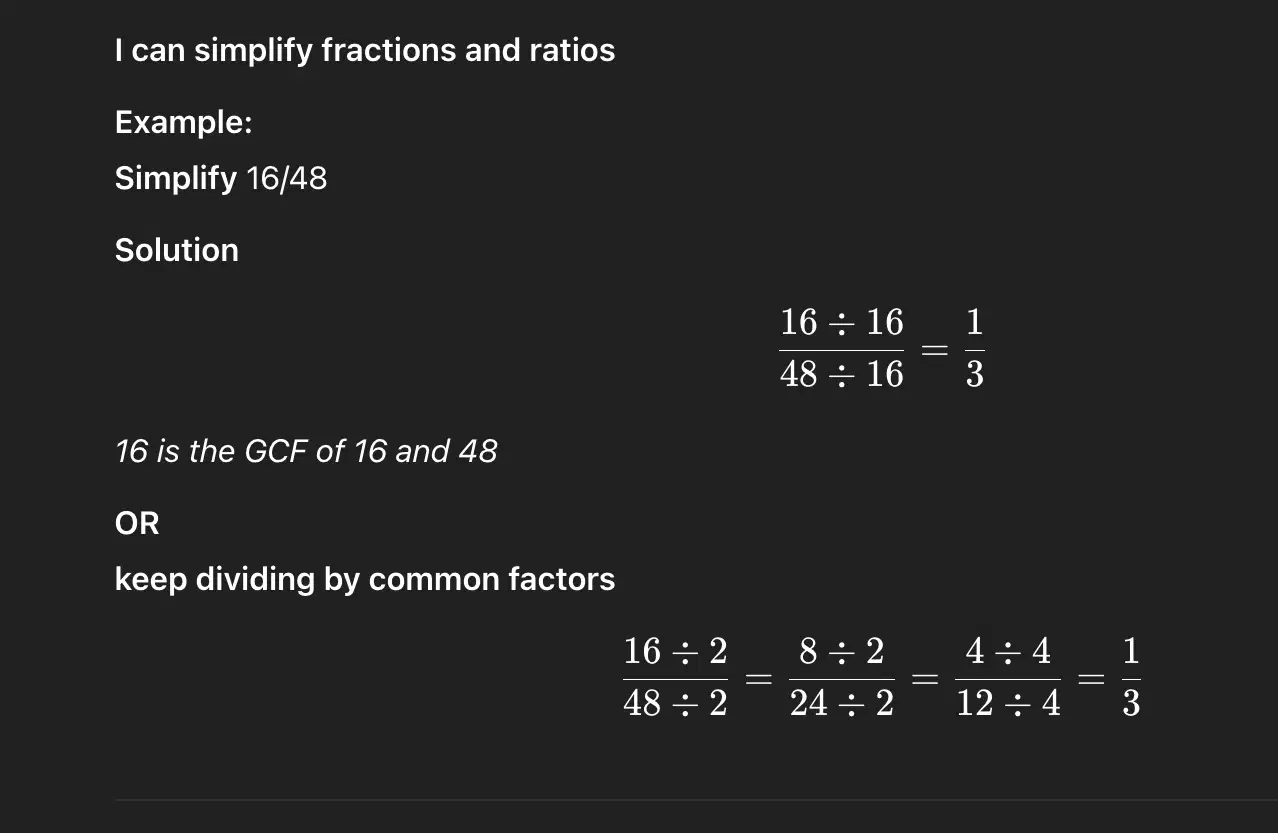Click the 1/3 result of the first equation
The image size is (1278, 833).
pyautogui.click(x=975, y=349)
